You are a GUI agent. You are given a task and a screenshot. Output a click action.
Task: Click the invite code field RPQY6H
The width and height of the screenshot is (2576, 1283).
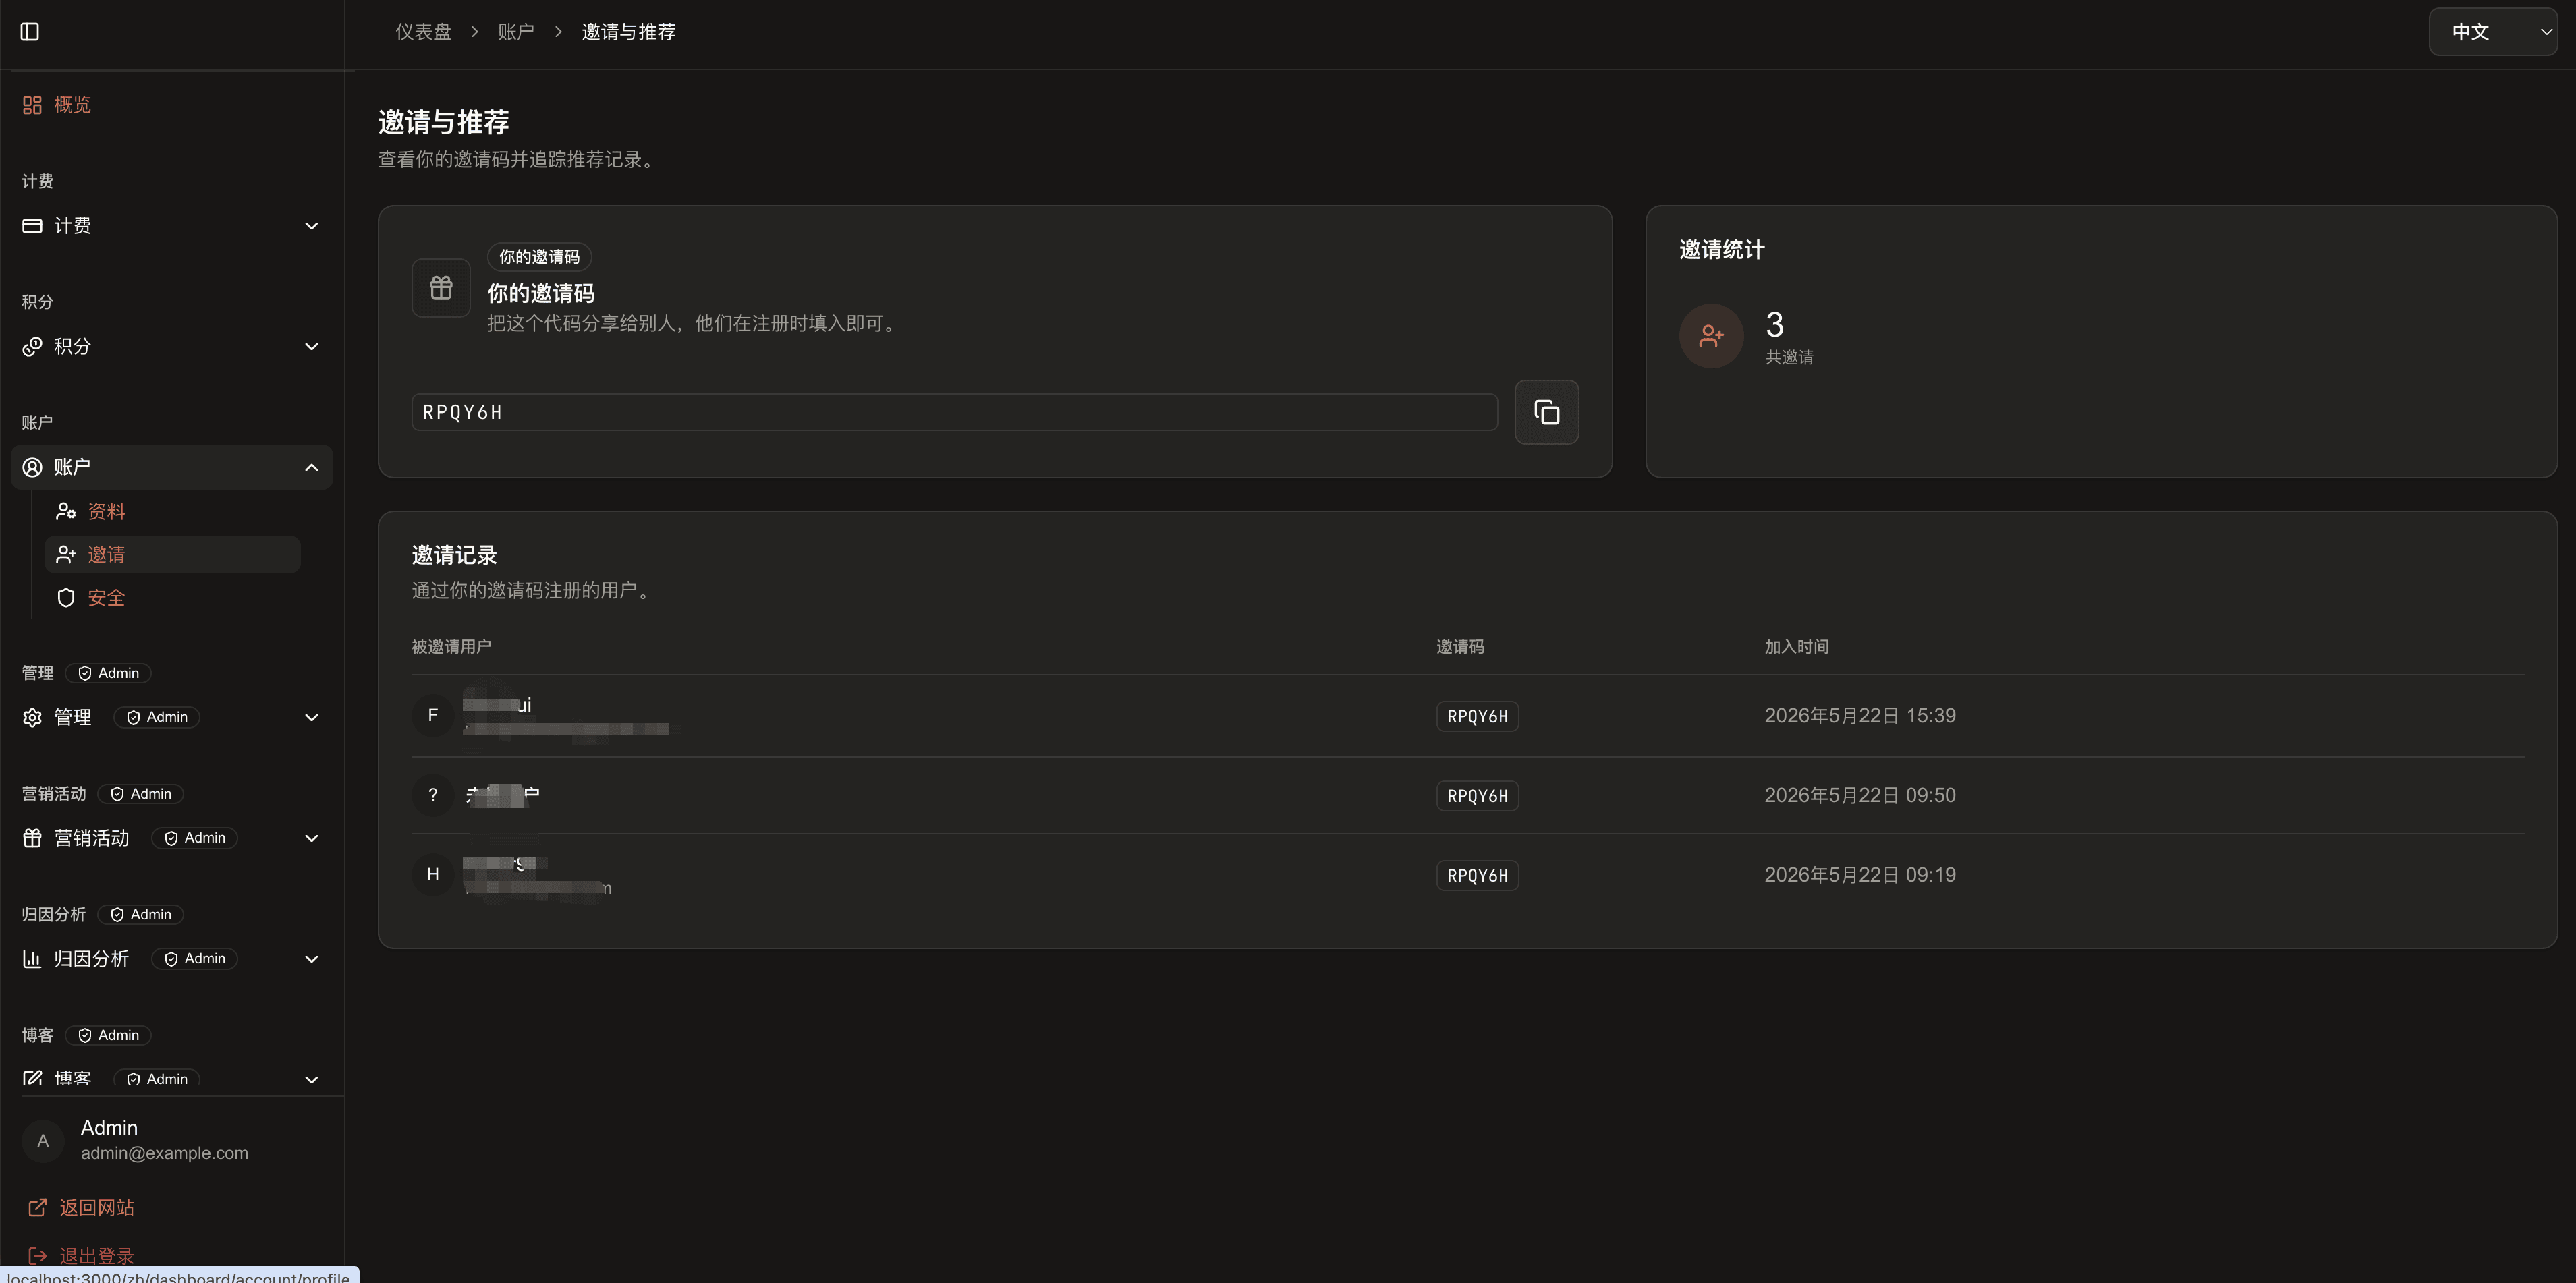pyautogui.click(x=954, y=412)
